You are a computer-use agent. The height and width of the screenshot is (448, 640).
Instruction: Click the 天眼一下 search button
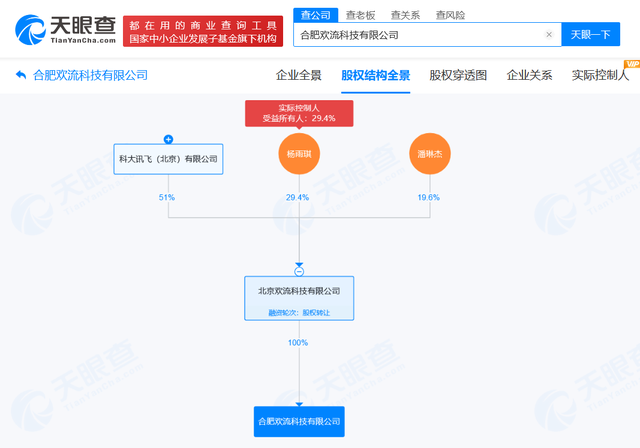(x=591, y=34)
